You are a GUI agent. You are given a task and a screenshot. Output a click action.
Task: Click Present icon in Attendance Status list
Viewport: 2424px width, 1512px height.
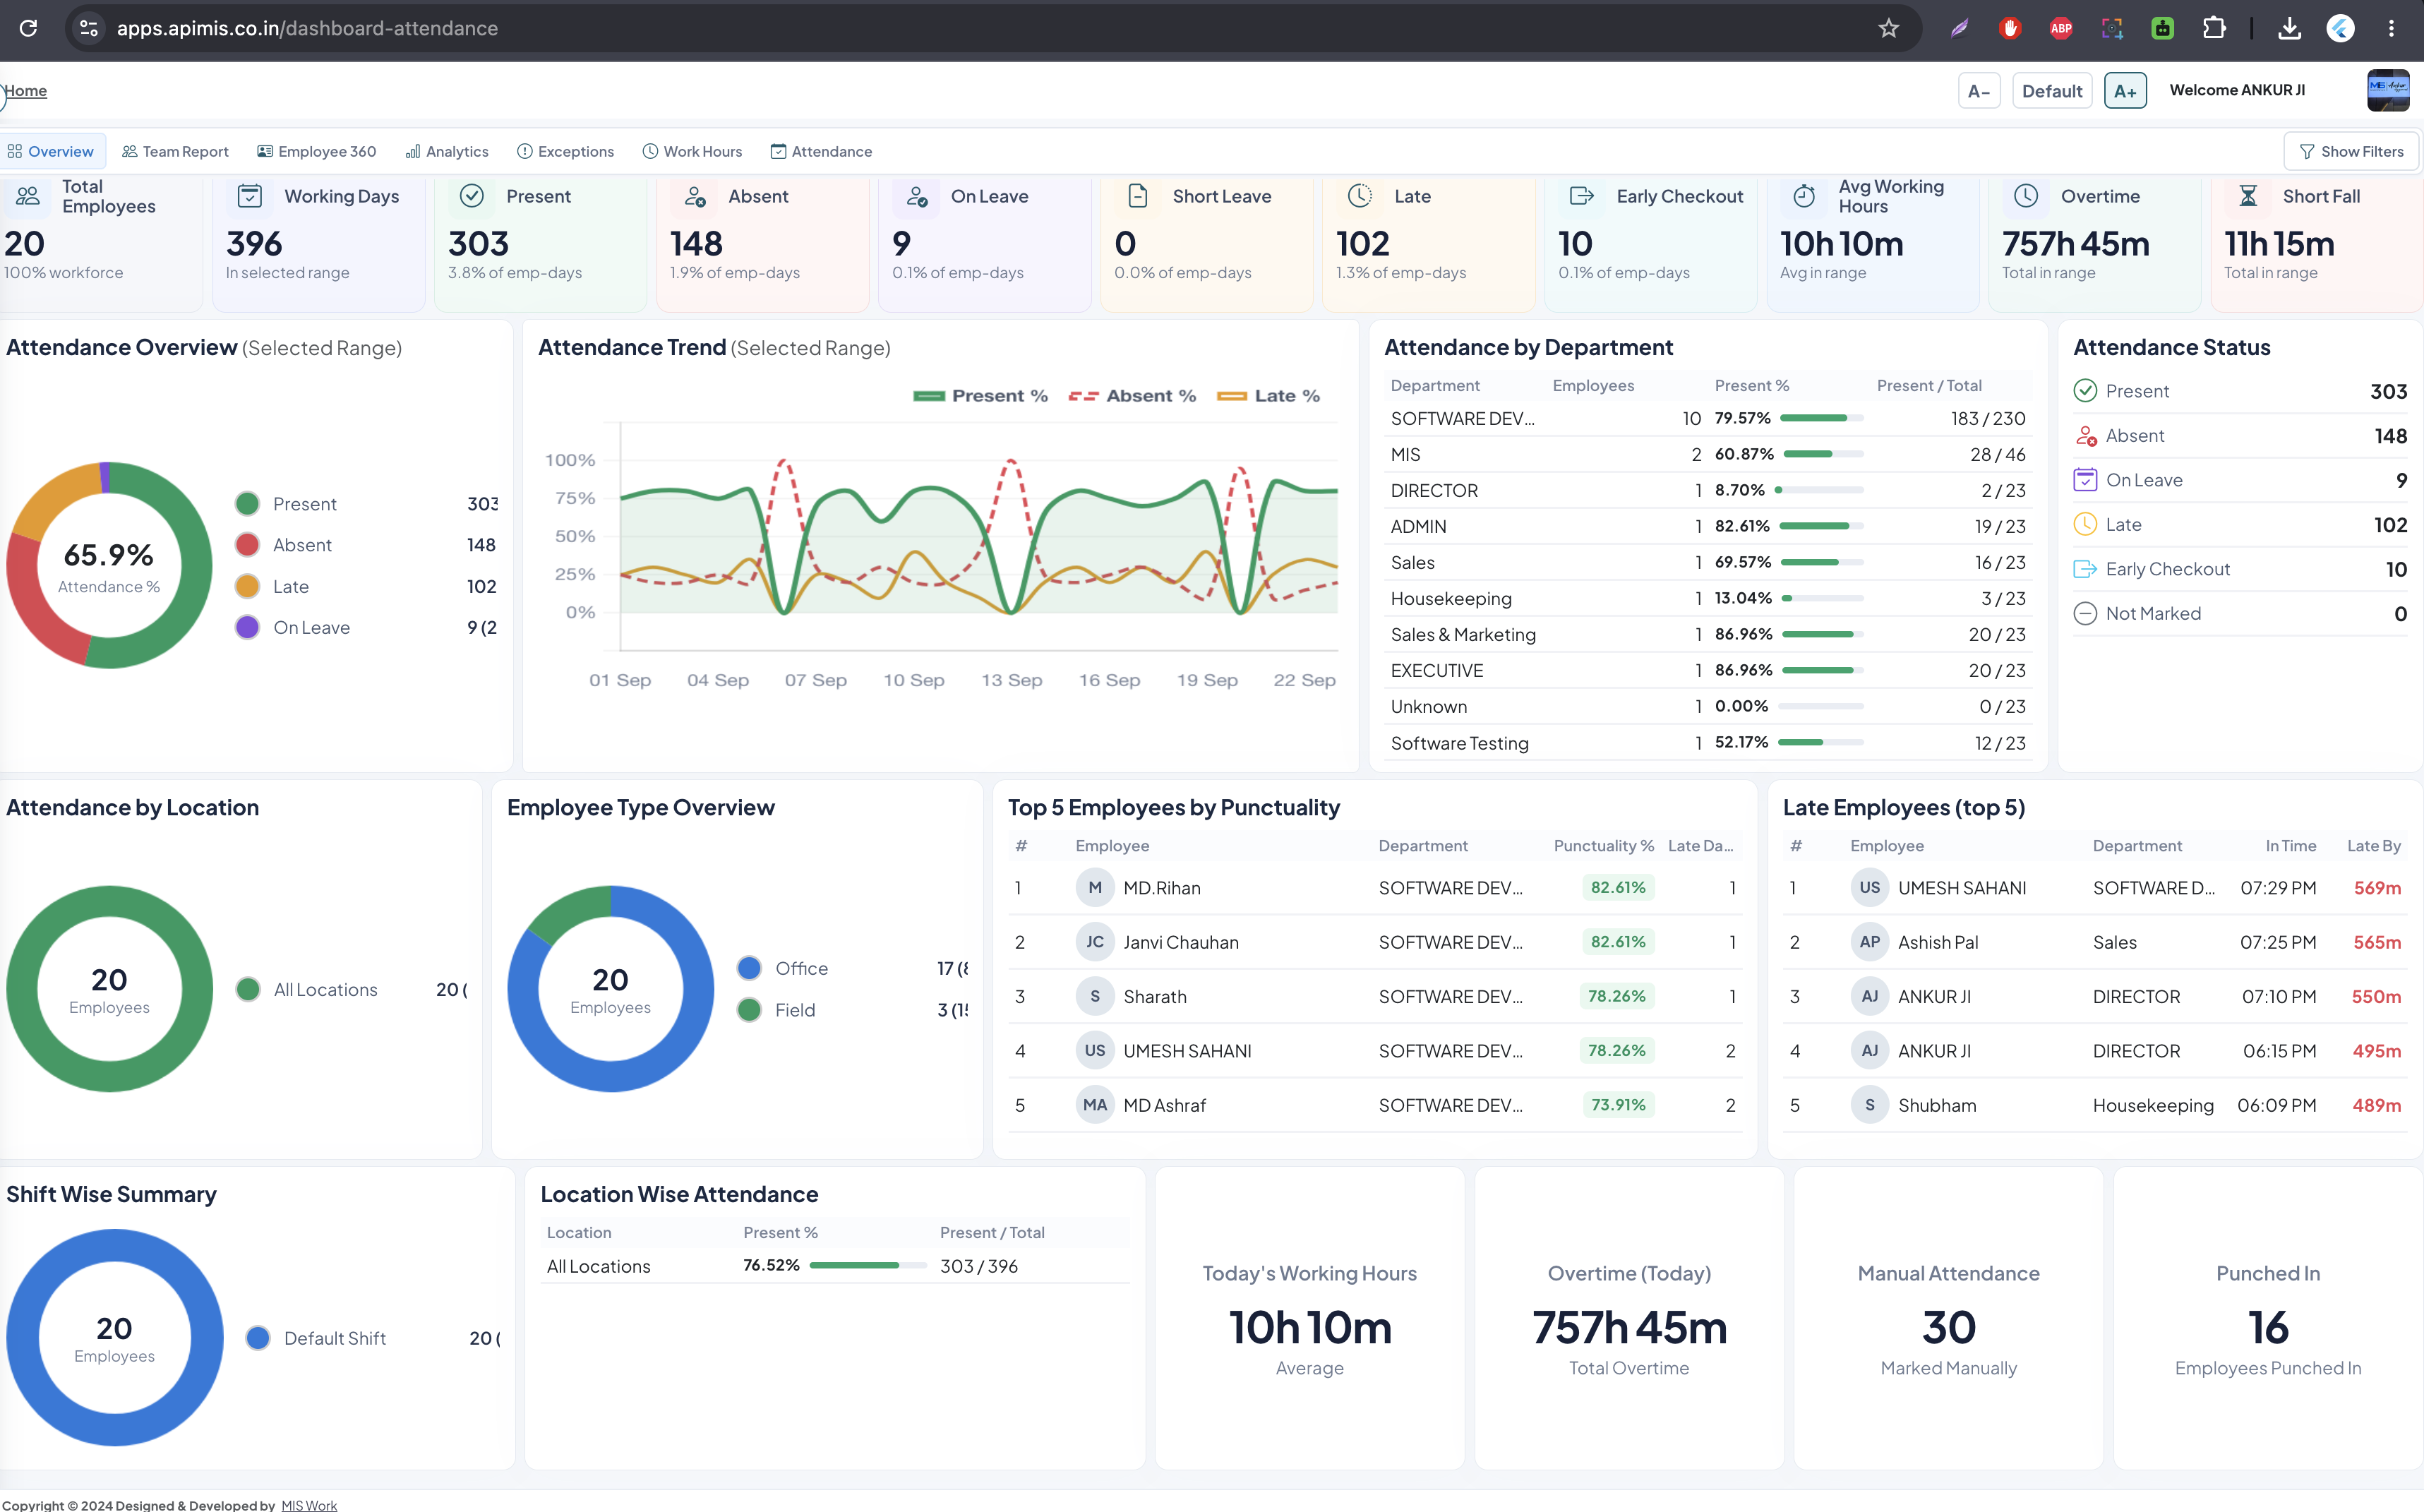pyautogui.click(x=2085, y=391)
